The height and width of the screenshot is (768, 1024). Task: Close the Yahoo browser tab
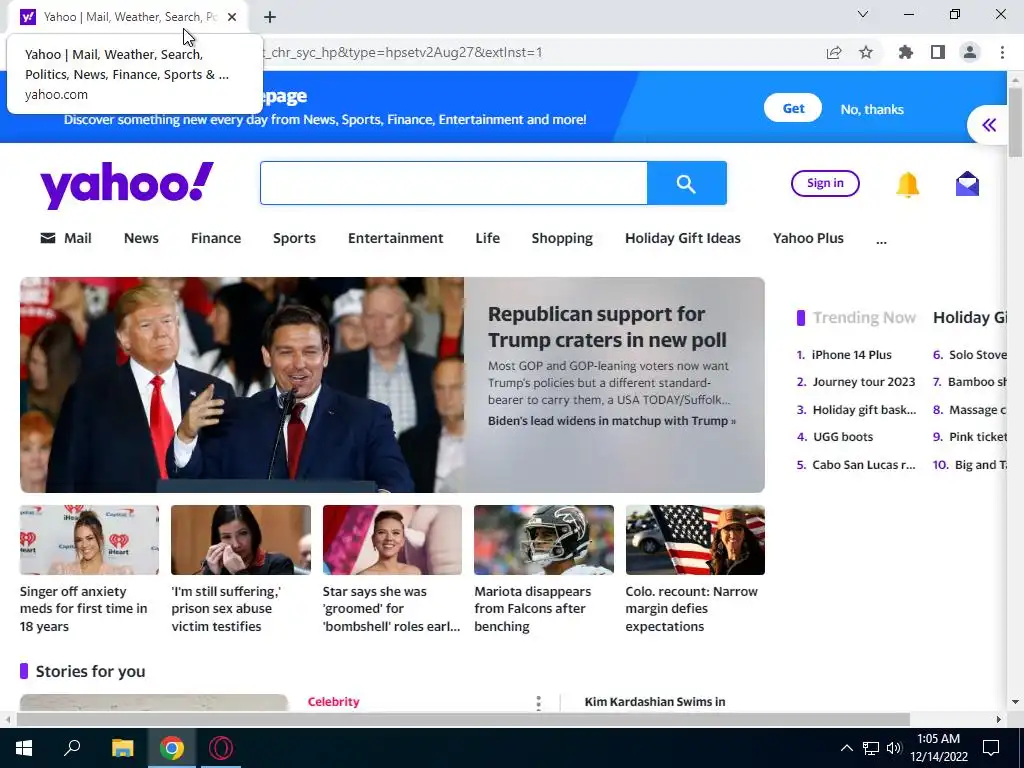(232, 17)
